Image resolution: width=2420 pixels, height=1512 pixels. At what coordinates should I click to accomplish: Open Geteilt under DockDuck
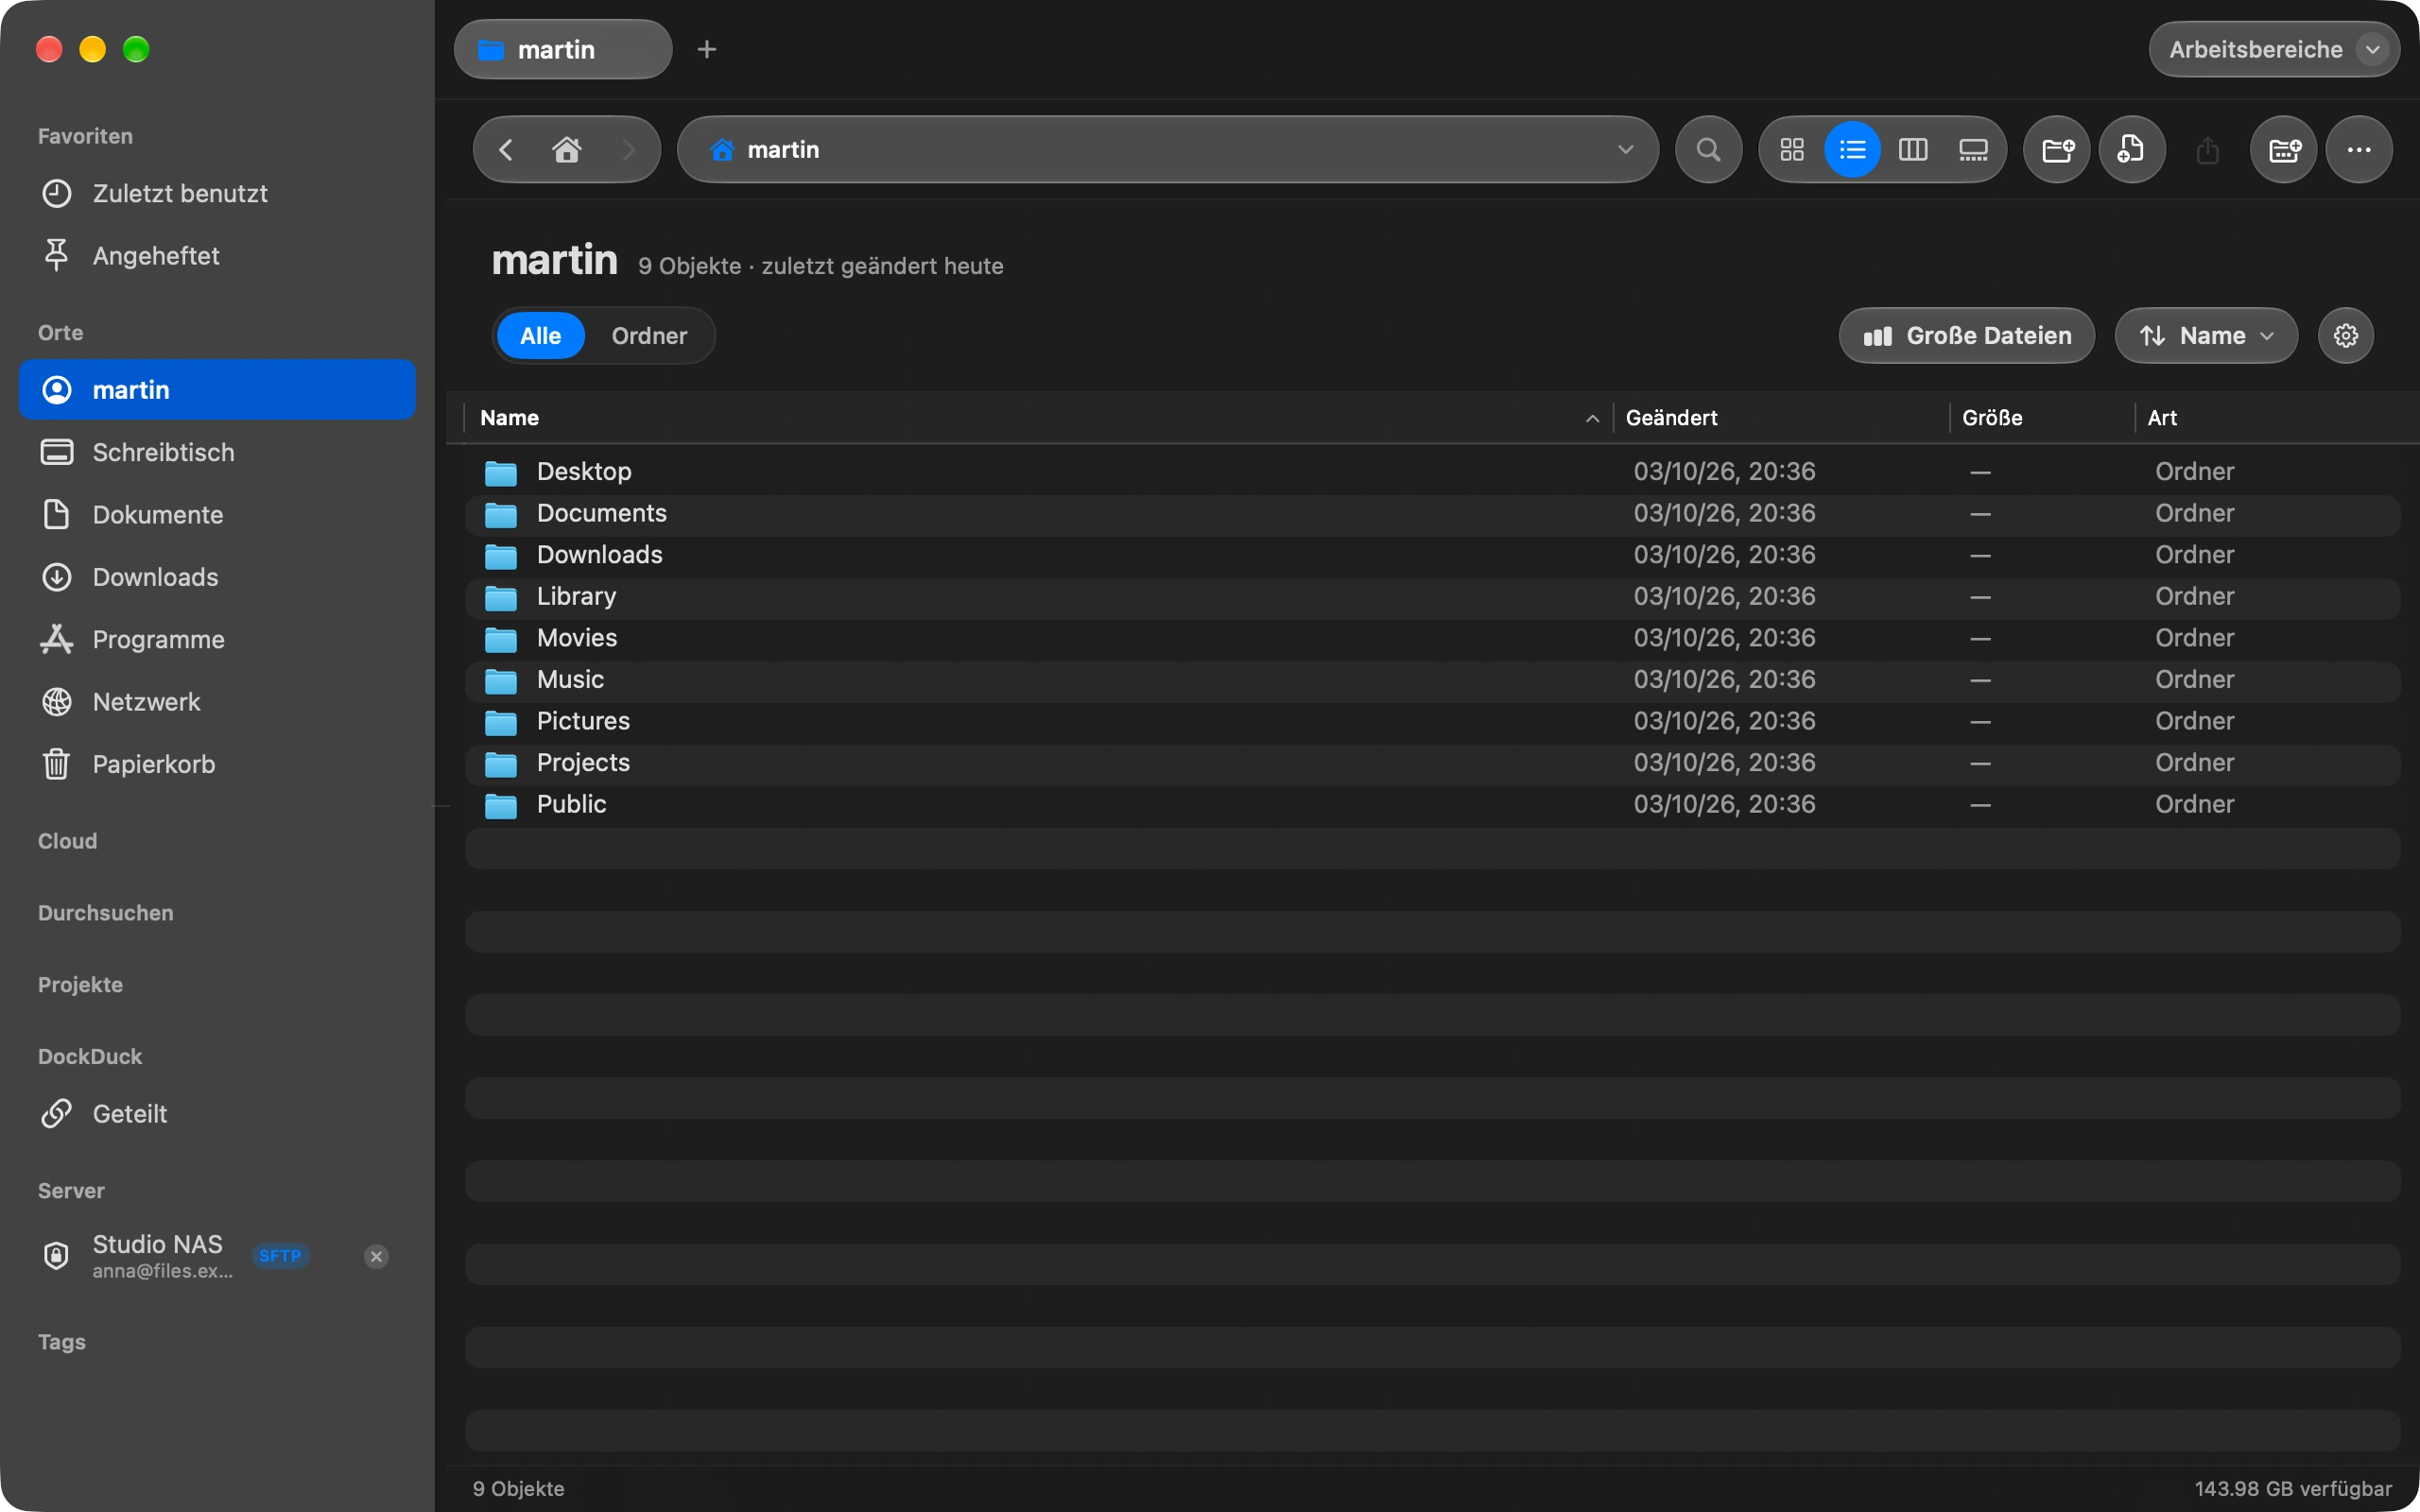(217, 1114)
